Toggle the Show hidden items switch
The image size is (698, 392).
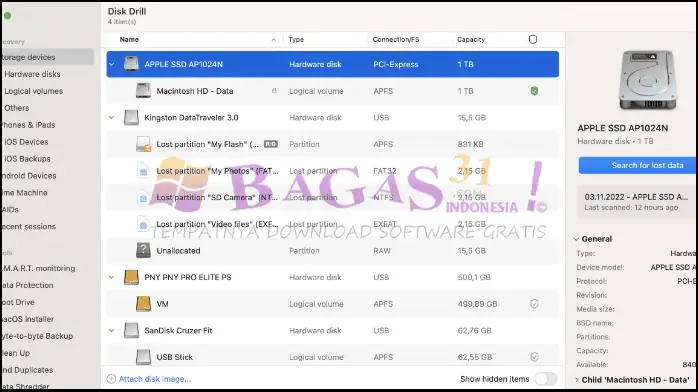click(546, 379)
